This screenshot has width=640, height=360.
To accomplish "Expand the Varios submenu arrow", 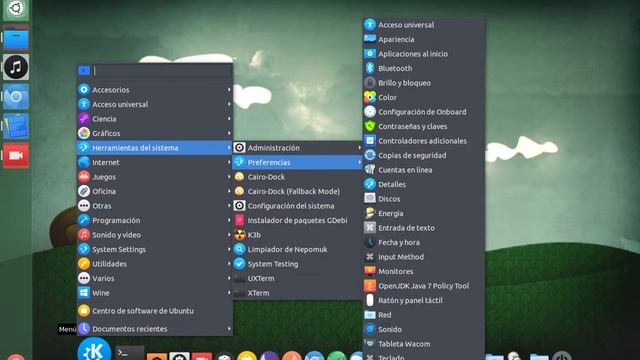I will tap(229, 278).
